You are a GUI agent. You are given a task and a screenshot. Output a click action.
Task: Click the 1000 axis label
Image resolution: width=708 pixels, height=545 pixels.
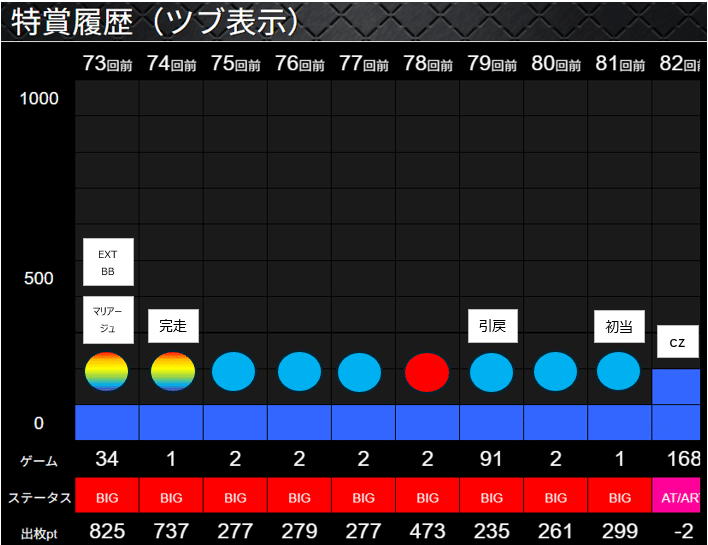click(39, 99)
